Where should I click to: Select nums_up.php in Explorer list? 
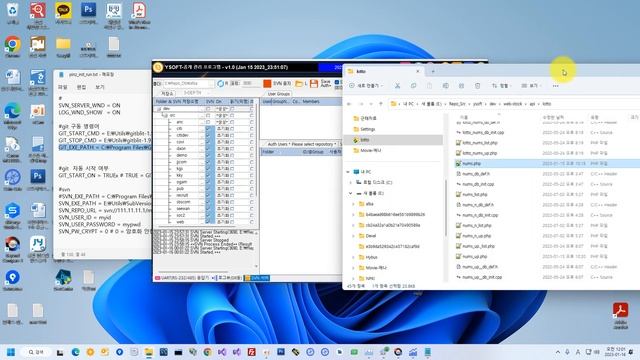[475, 256]
